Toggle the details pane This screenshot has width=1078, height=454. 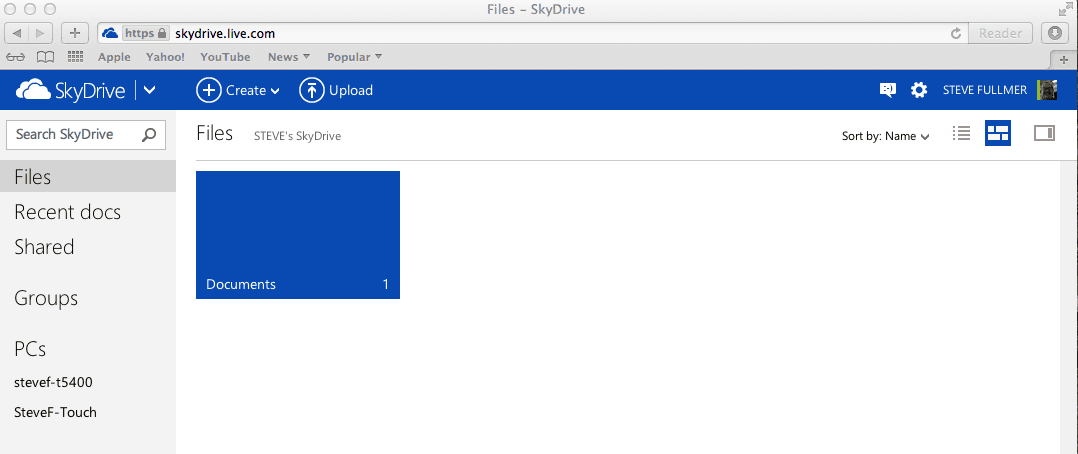(1044, 133)
